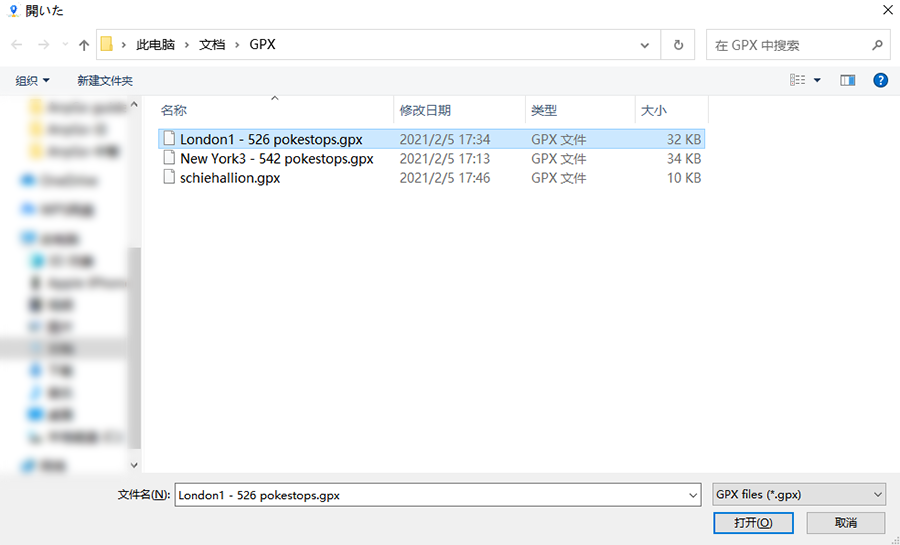The height and width of the screenshot is (545, 900).
Task: Click 34 KB size cell
Action: pos(684,158)
